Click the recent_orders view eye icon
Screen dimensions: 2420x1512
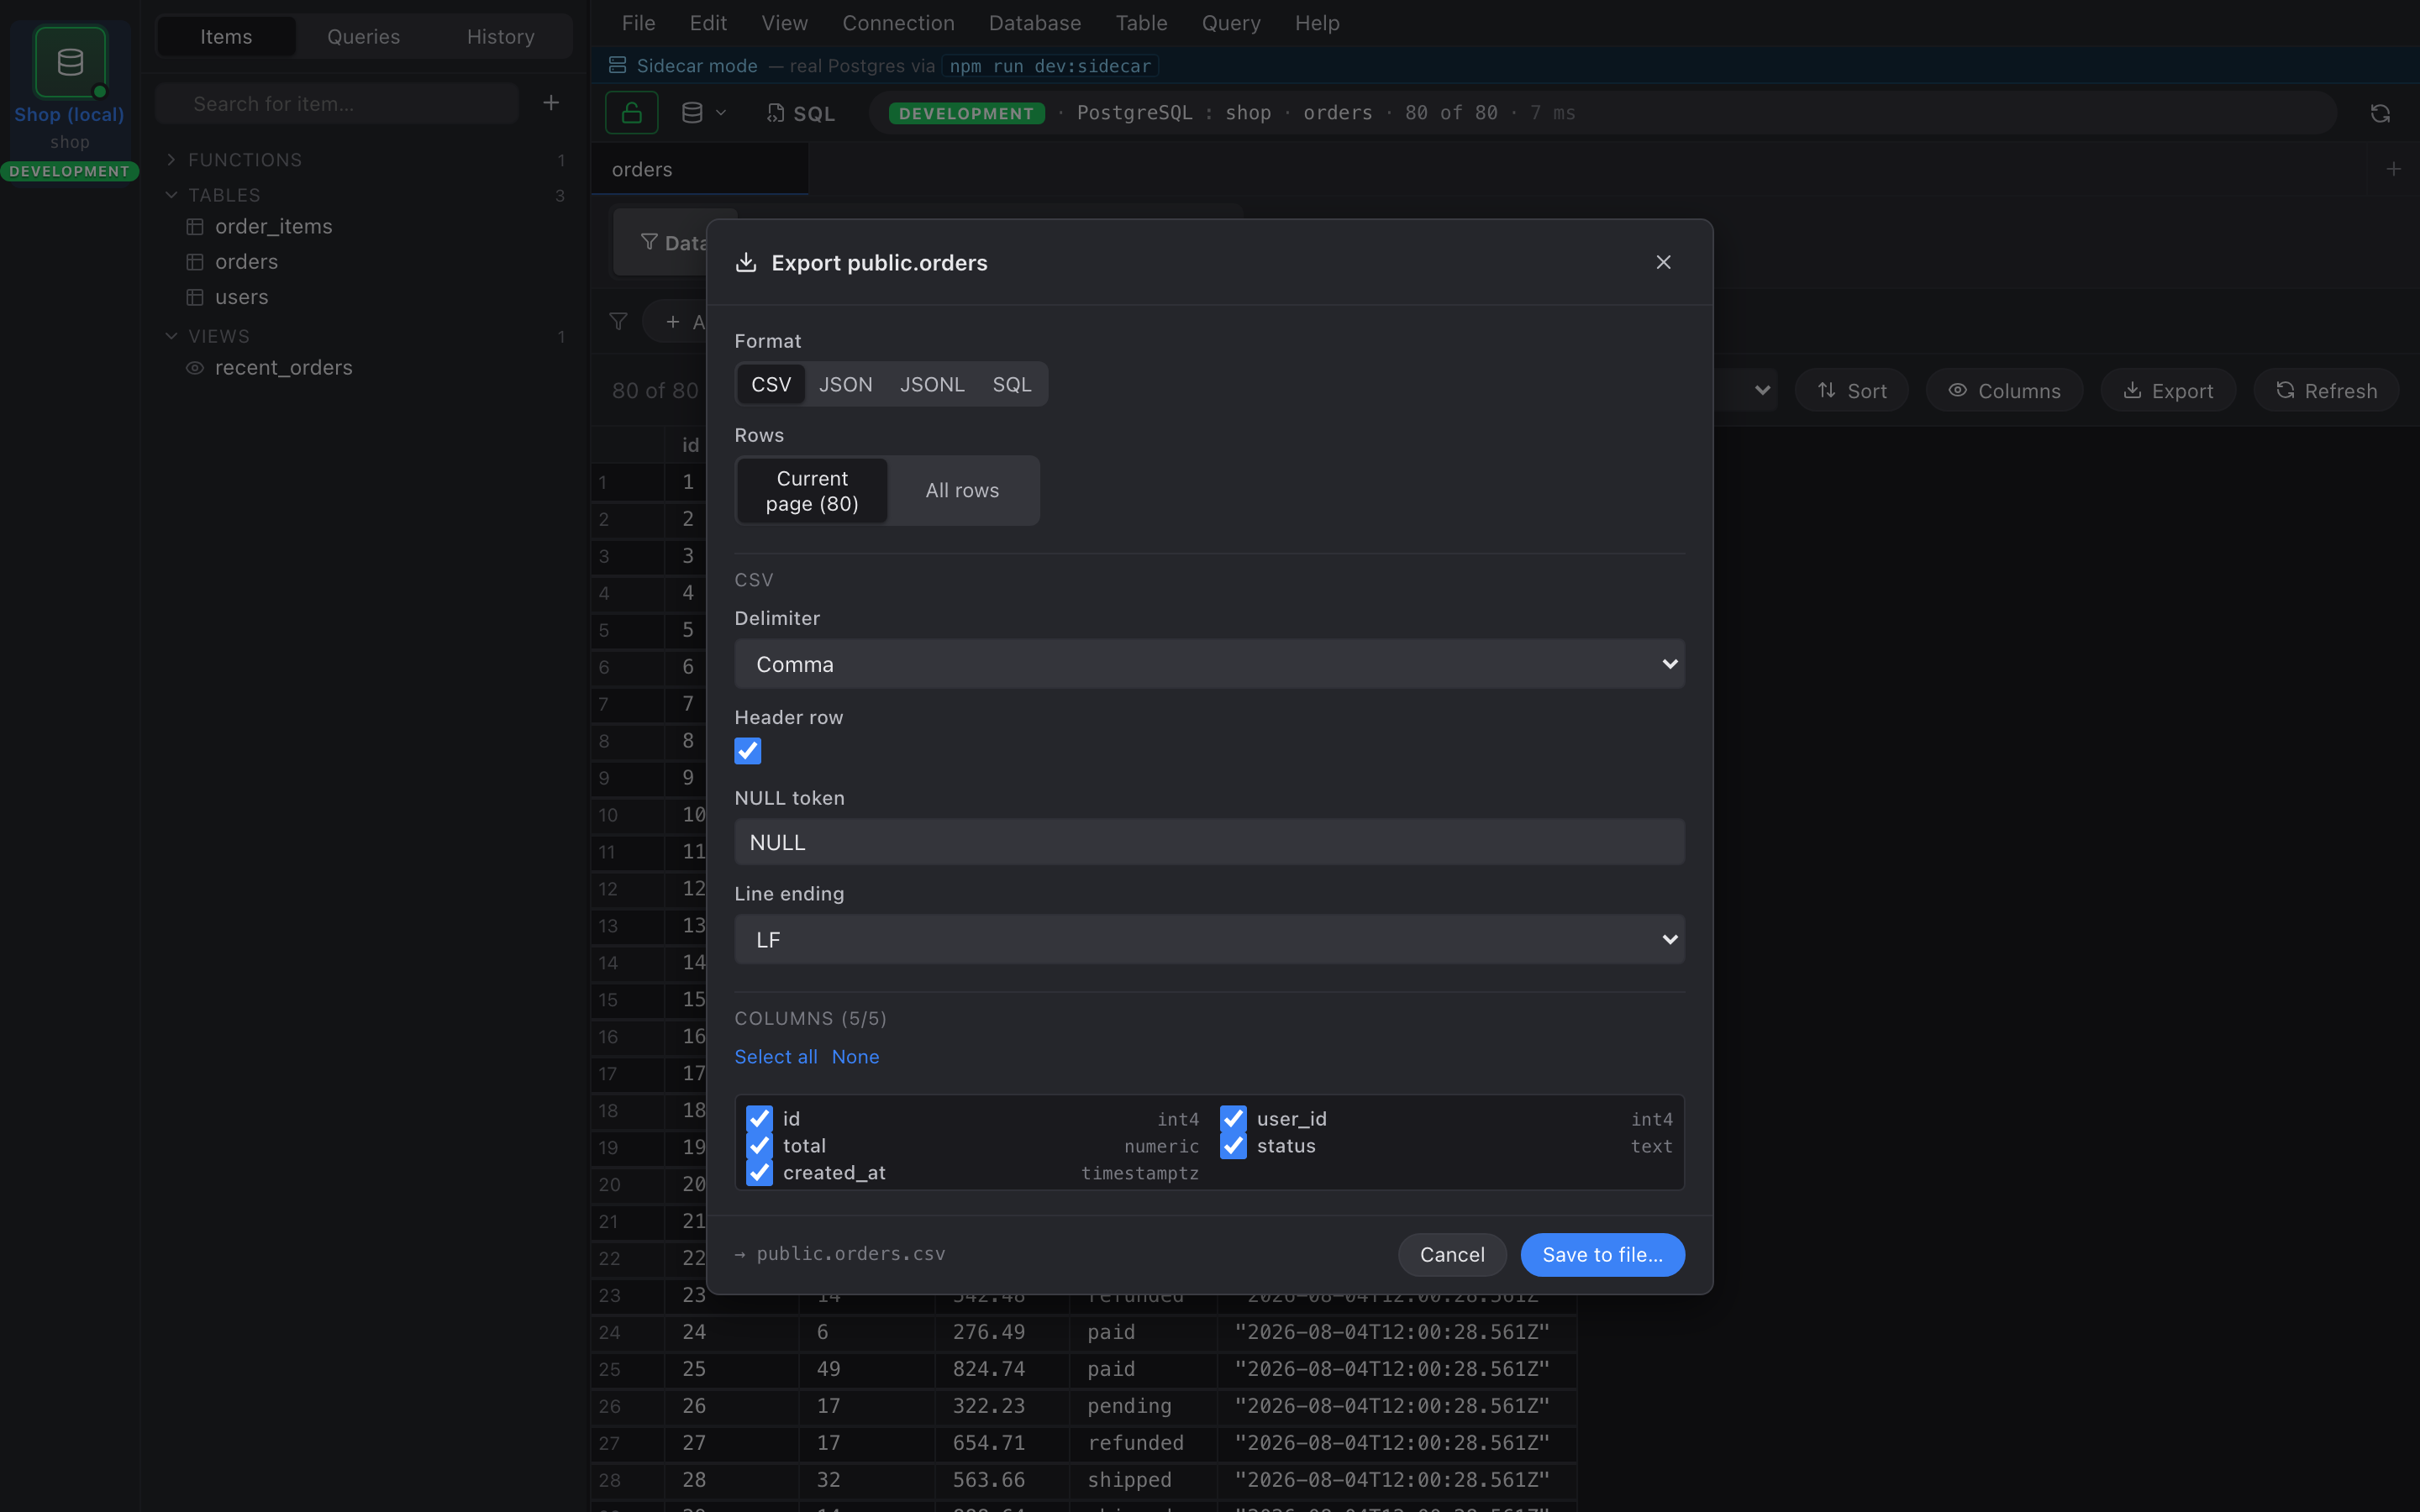[195, 368]
